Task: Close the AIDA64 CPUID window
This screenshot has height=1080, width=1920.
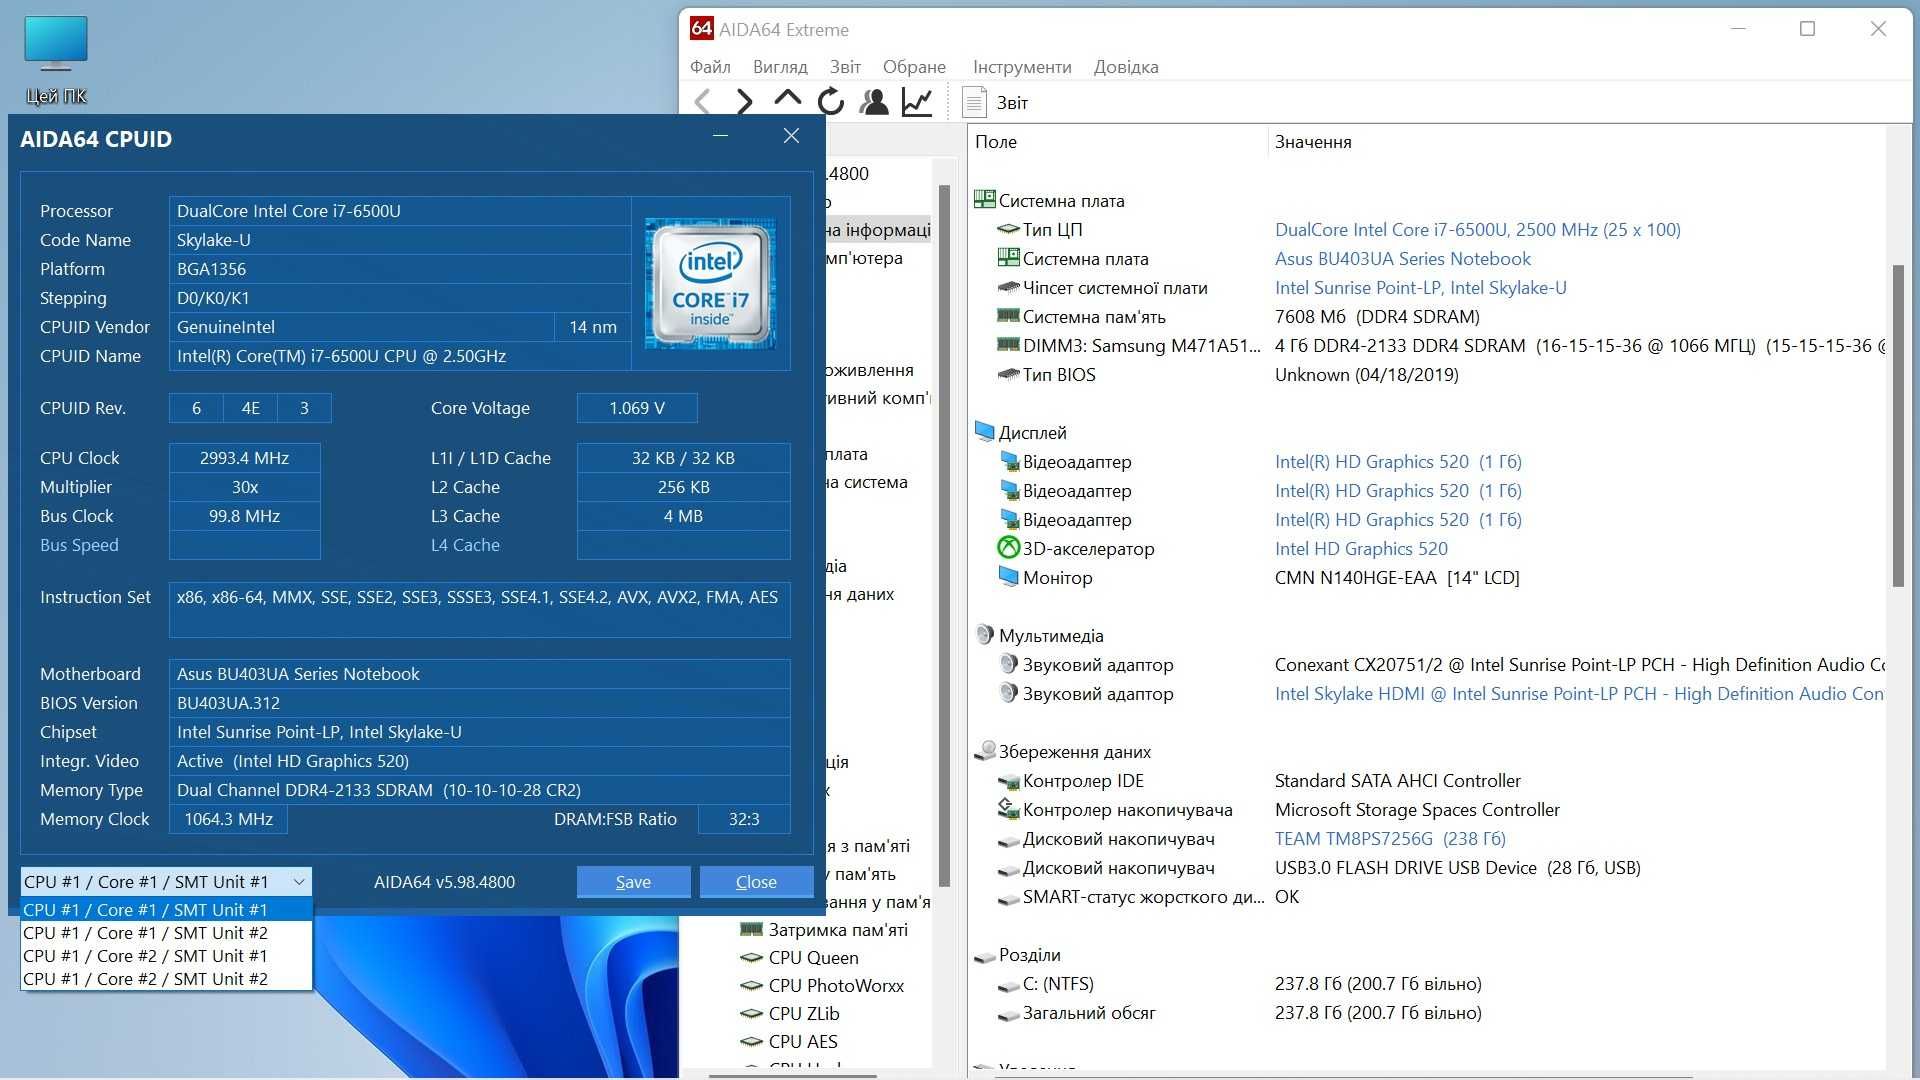Action: pos(791,136)
